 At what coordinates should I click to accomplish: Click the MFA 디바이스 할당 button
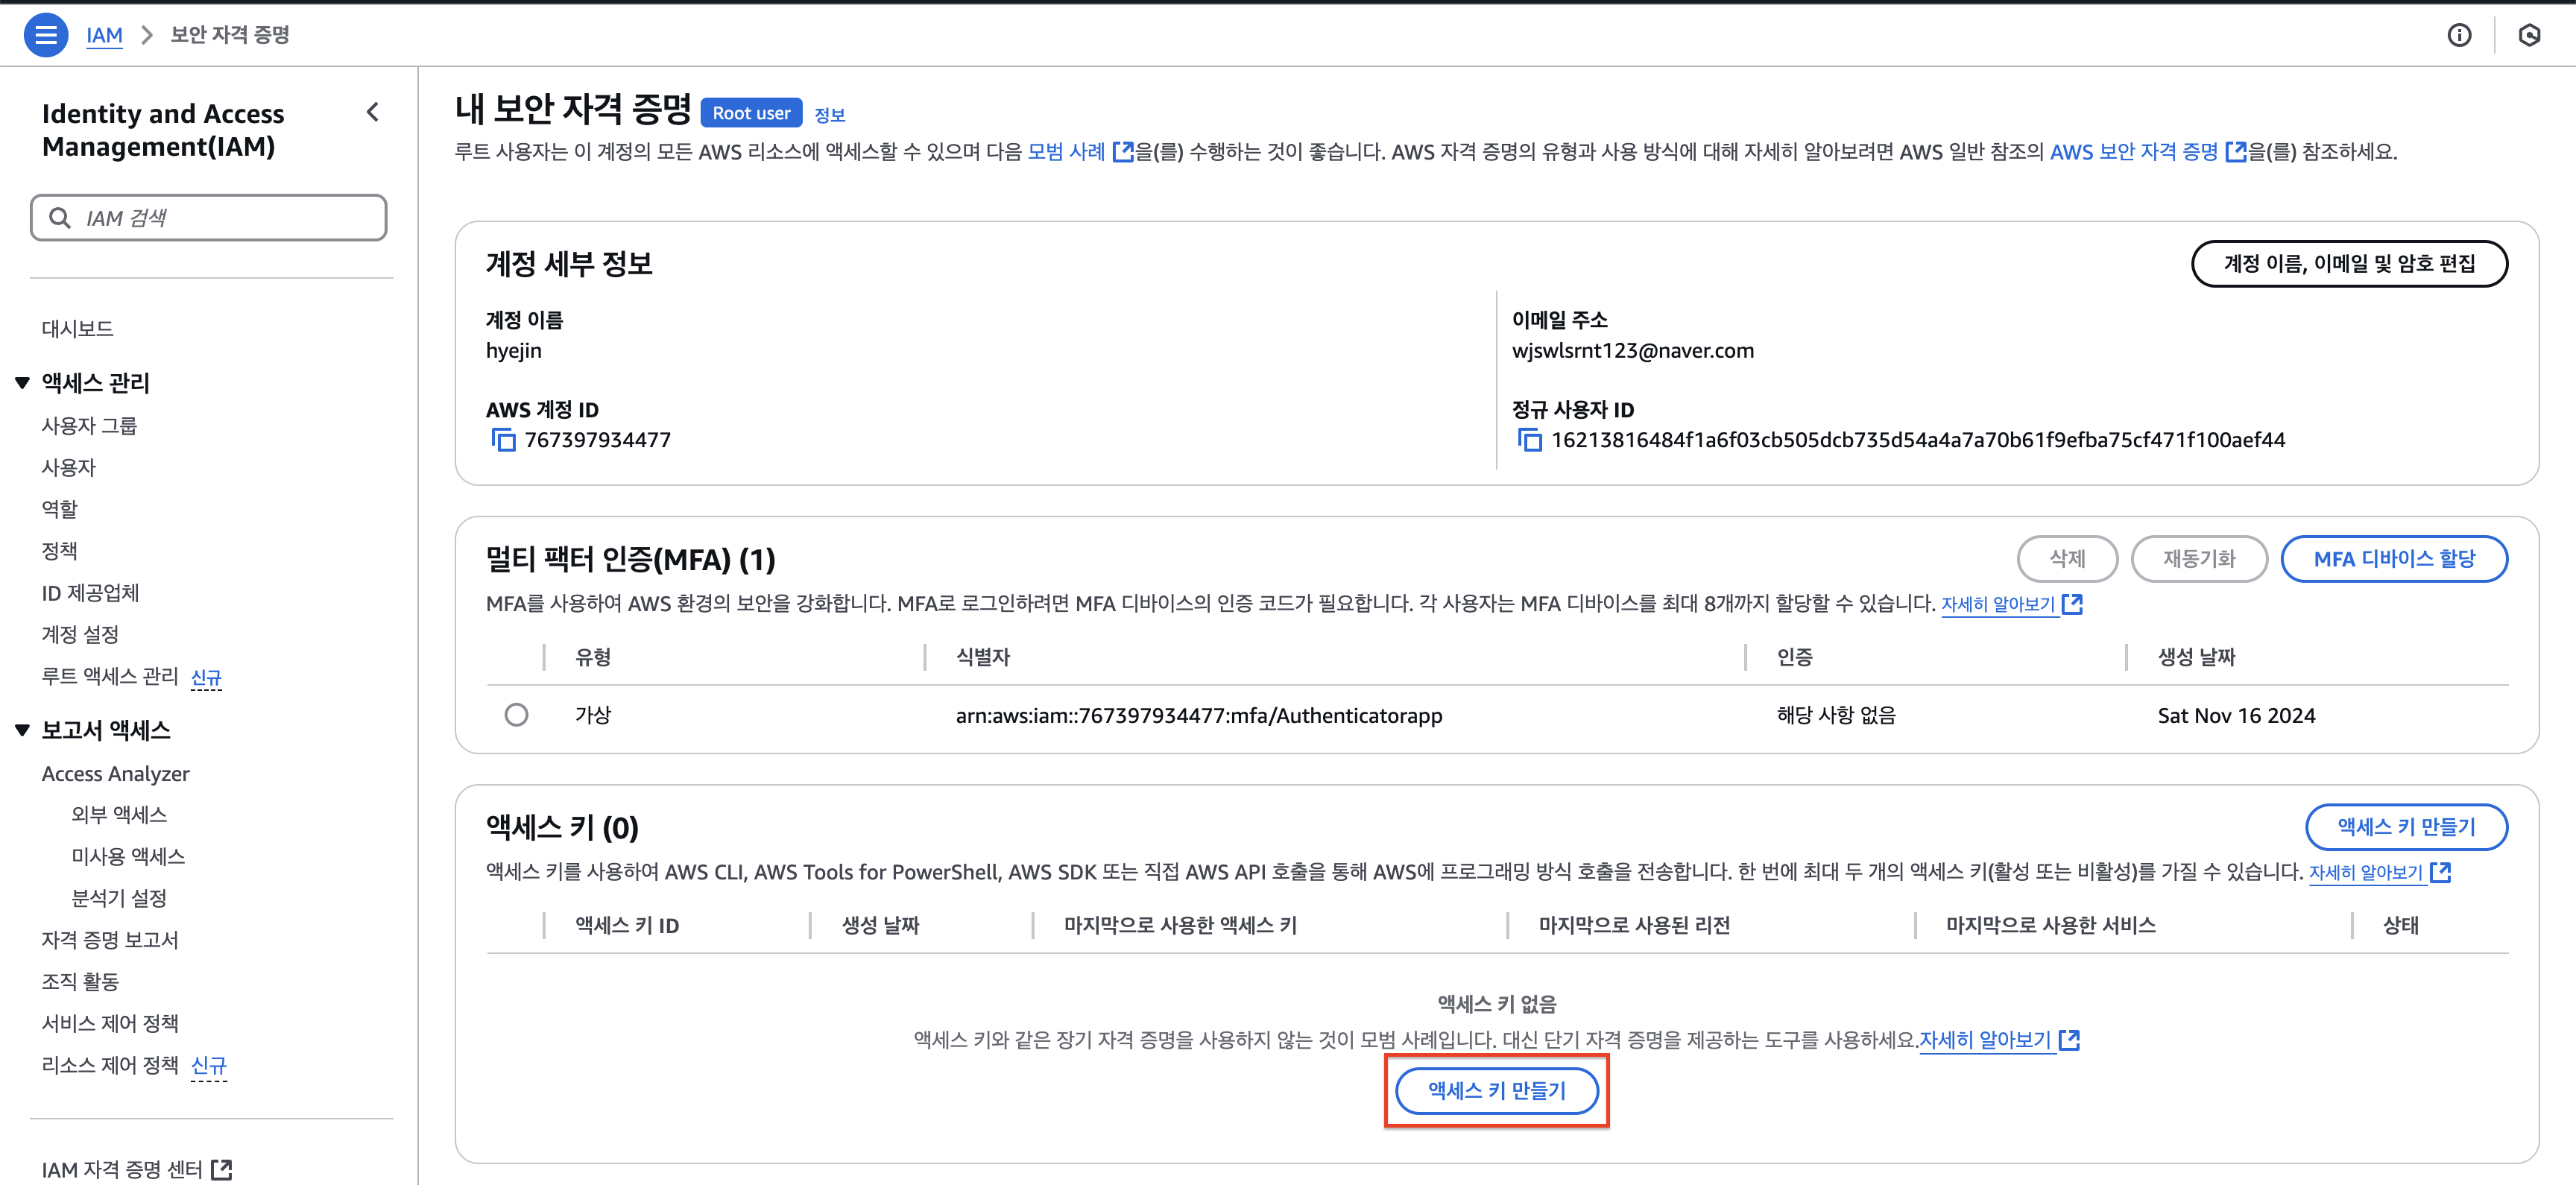click(2393, 559)
